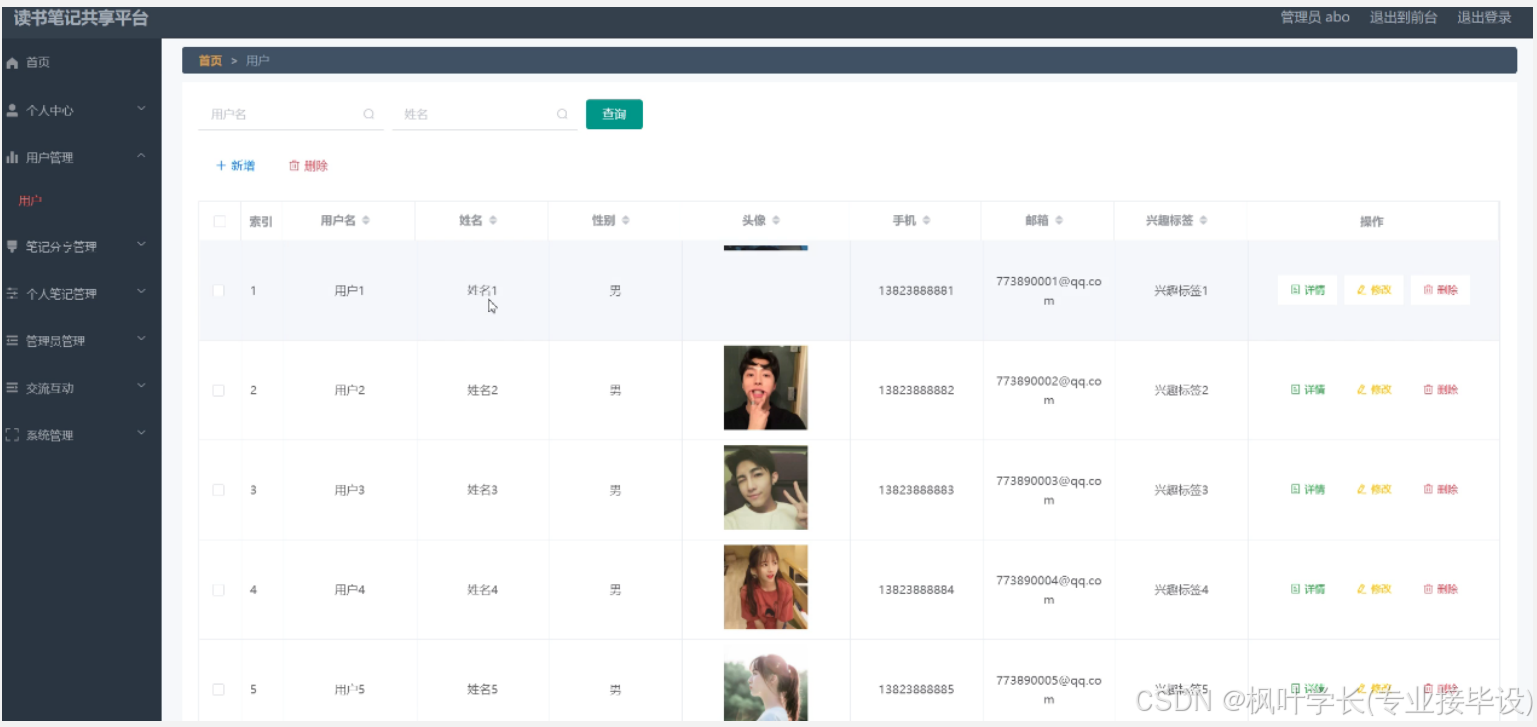Image resolution: width=1537 pixels, height=727 pixels.
Task: Open the 系统管理 menu item
Action: (81, 436)
